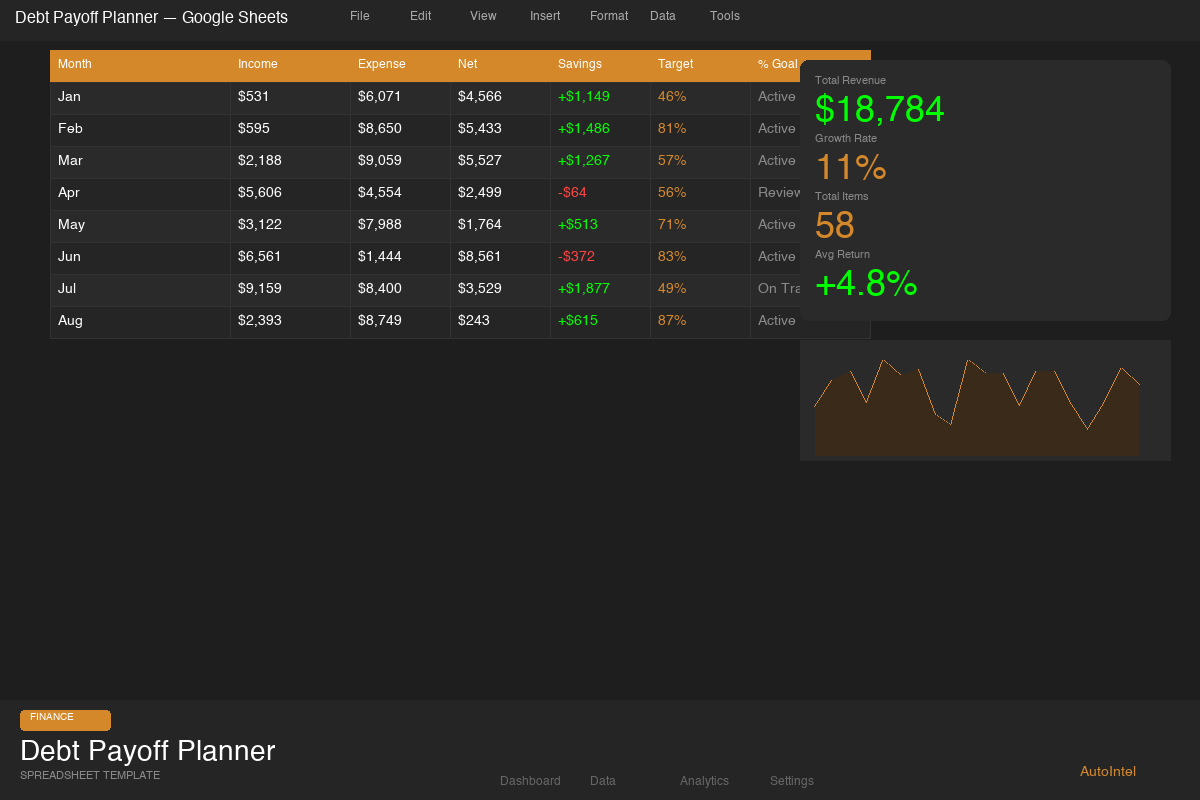Switch to the Settings tab
Image resolution: width=1200 pixels, height=800 pixels.
pyautogui.click(x=792, y=781)
